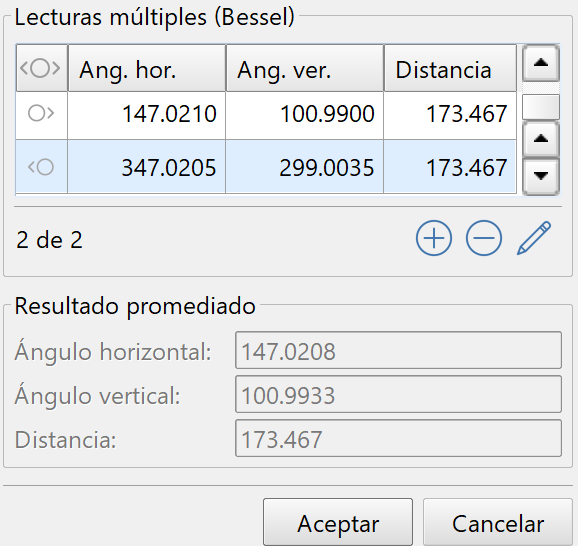Select the 299.0035 vertical angle cell

(x=304, y=167)
